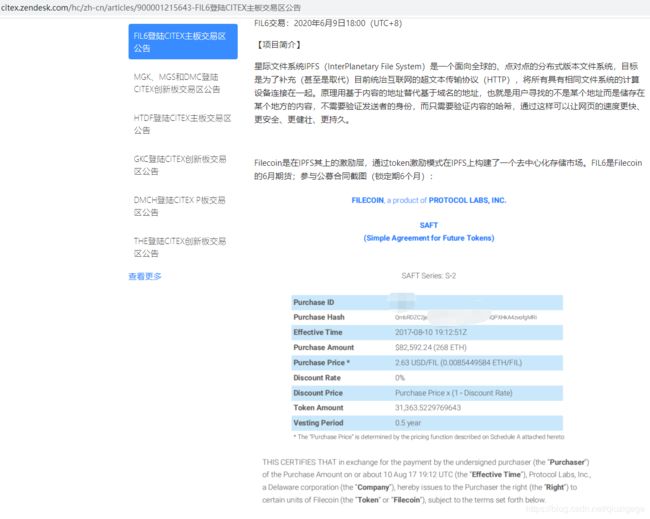The width and height of the screenshot is (650, 519).
Task: Click the FIL6交易 time line text
Action: (328, 23)
